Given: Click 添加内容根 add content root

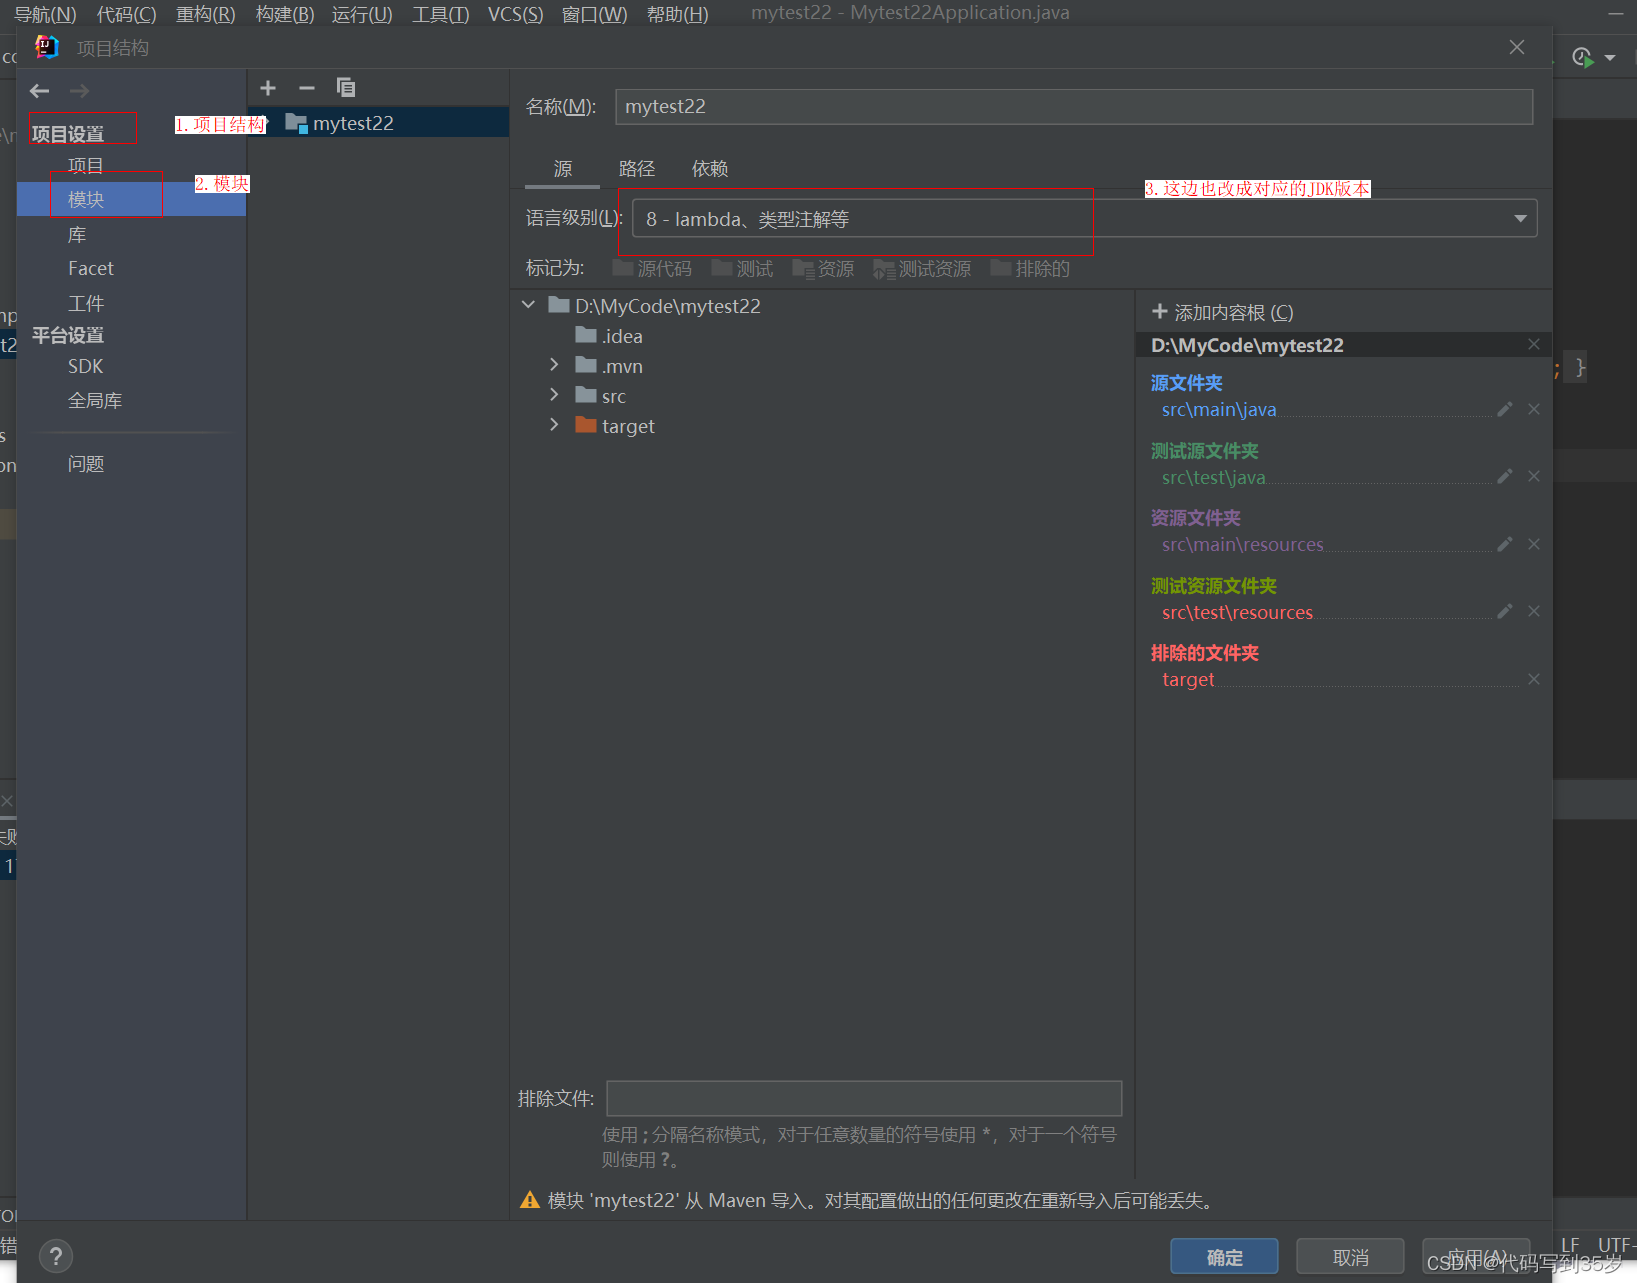Looking at the screenshot, I should click(1223, 312).
